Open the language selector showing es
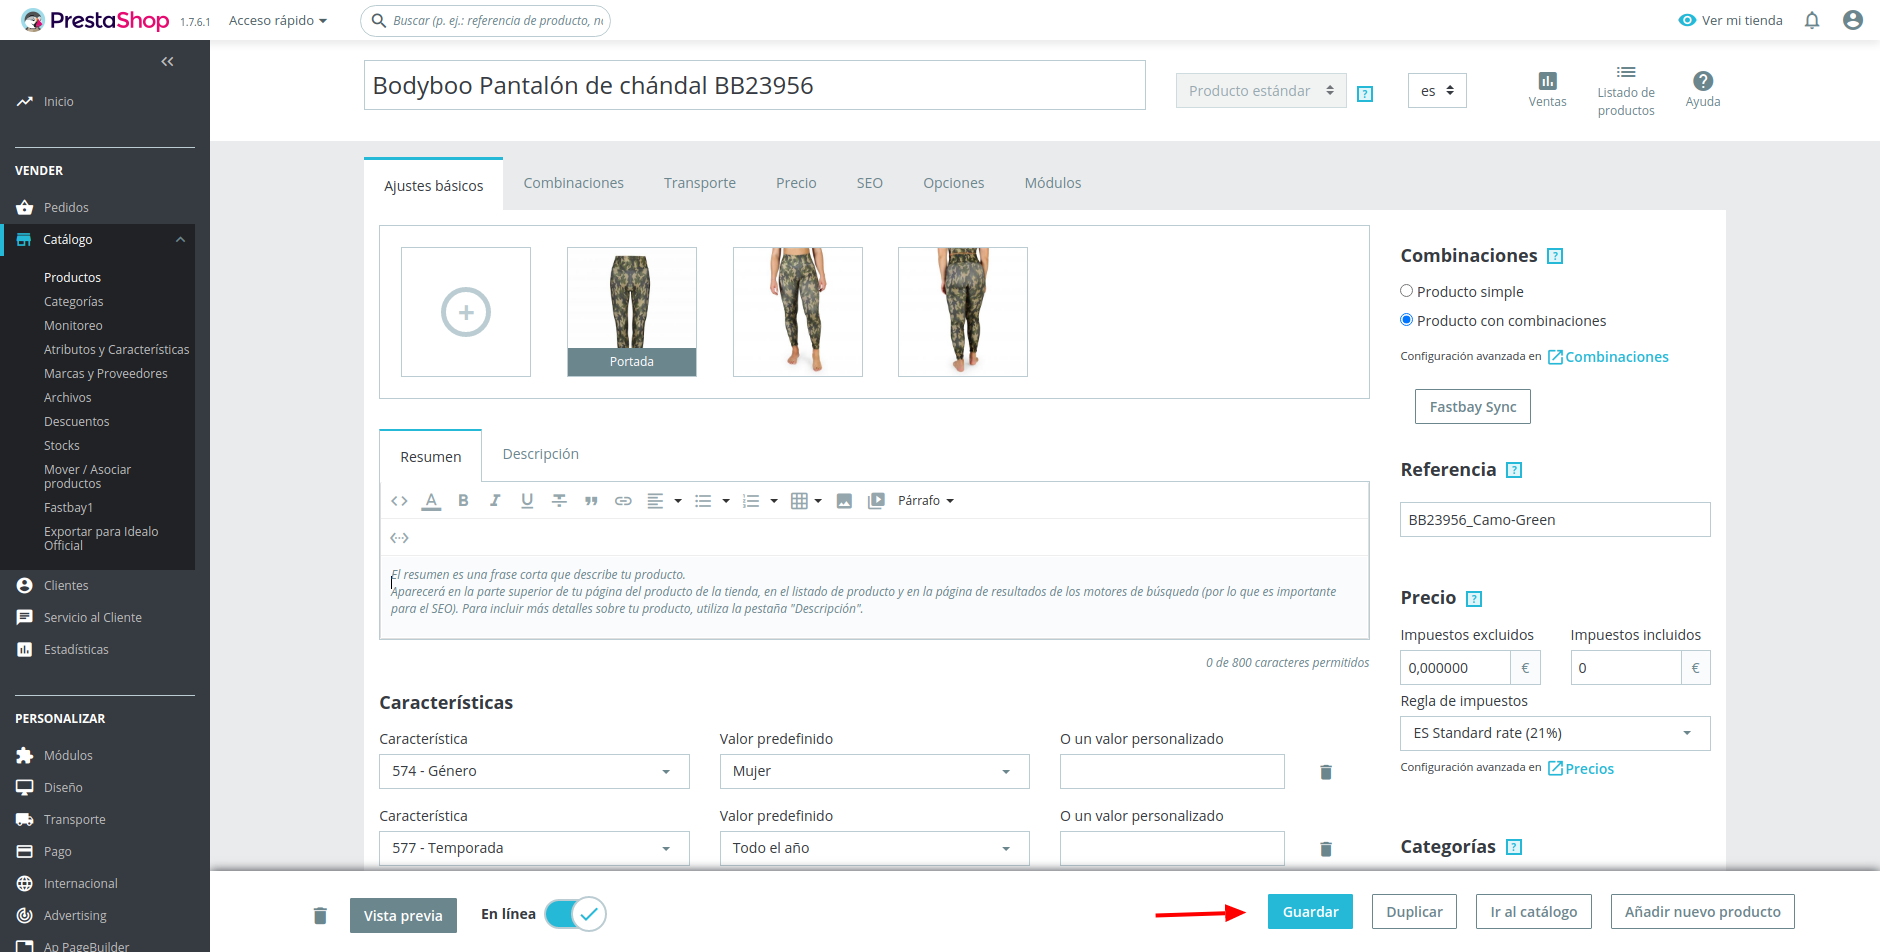The height and width of the screenshot is (952, 1880). (x=1437, y=91)
